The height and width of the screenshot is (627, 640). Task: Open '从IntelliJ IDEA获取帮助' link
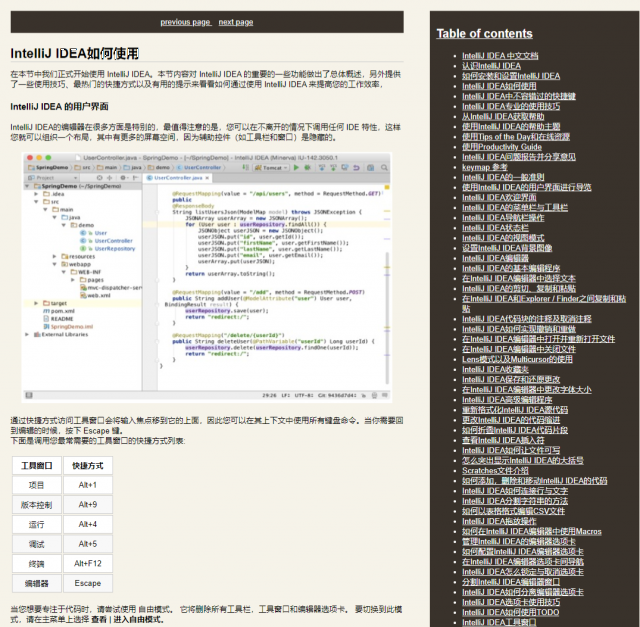coord(503,116)
